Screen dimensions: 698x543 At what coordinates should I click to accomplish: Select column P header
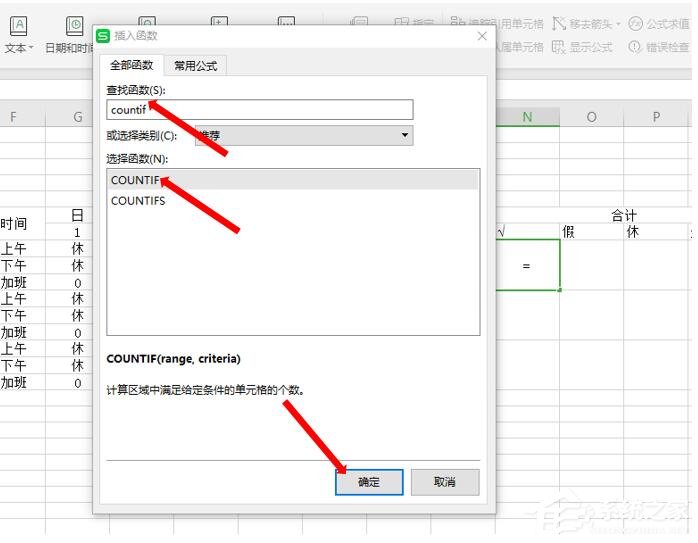[x=656, y=117]
